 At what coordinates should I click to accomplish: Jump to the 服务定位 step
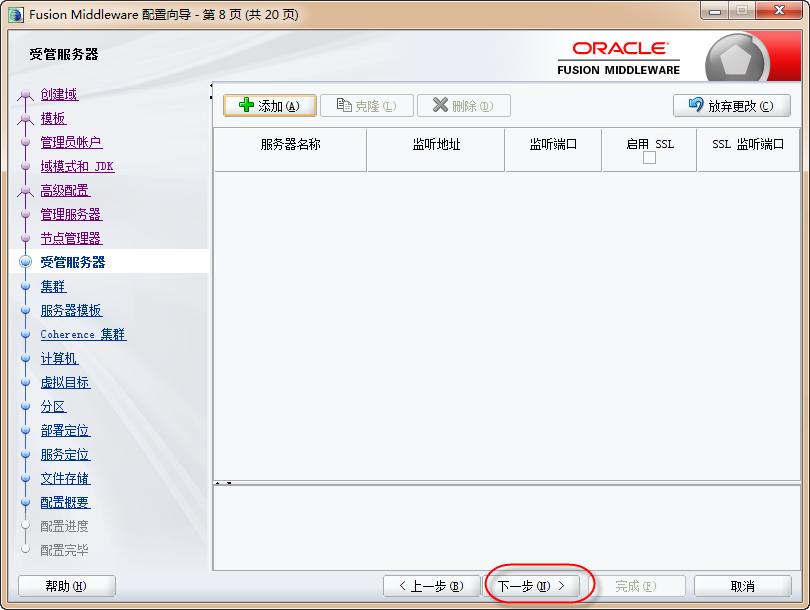pyautogui.click(x=65, y=455)
